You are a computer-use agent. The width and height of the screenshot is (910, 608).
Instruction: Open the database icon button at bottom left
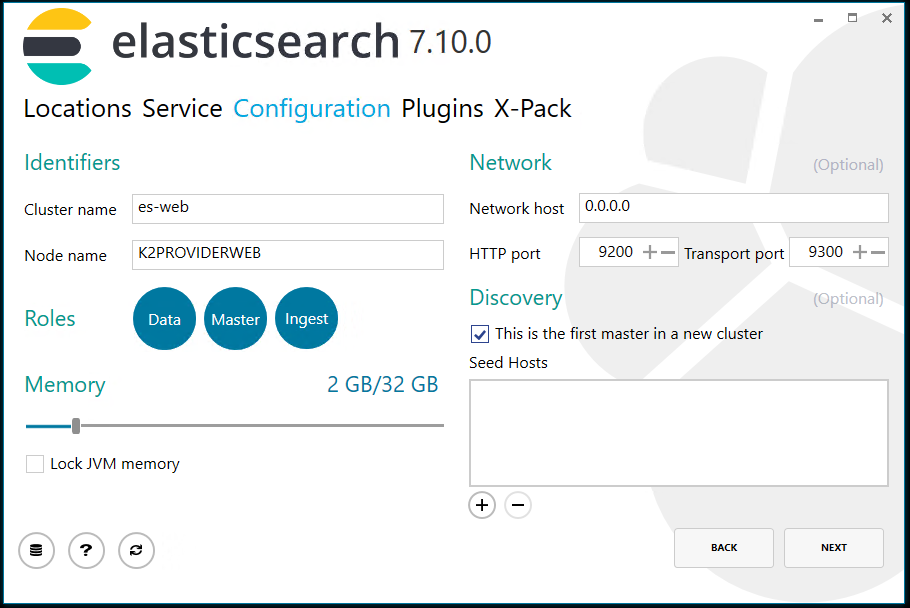[36, 550]
